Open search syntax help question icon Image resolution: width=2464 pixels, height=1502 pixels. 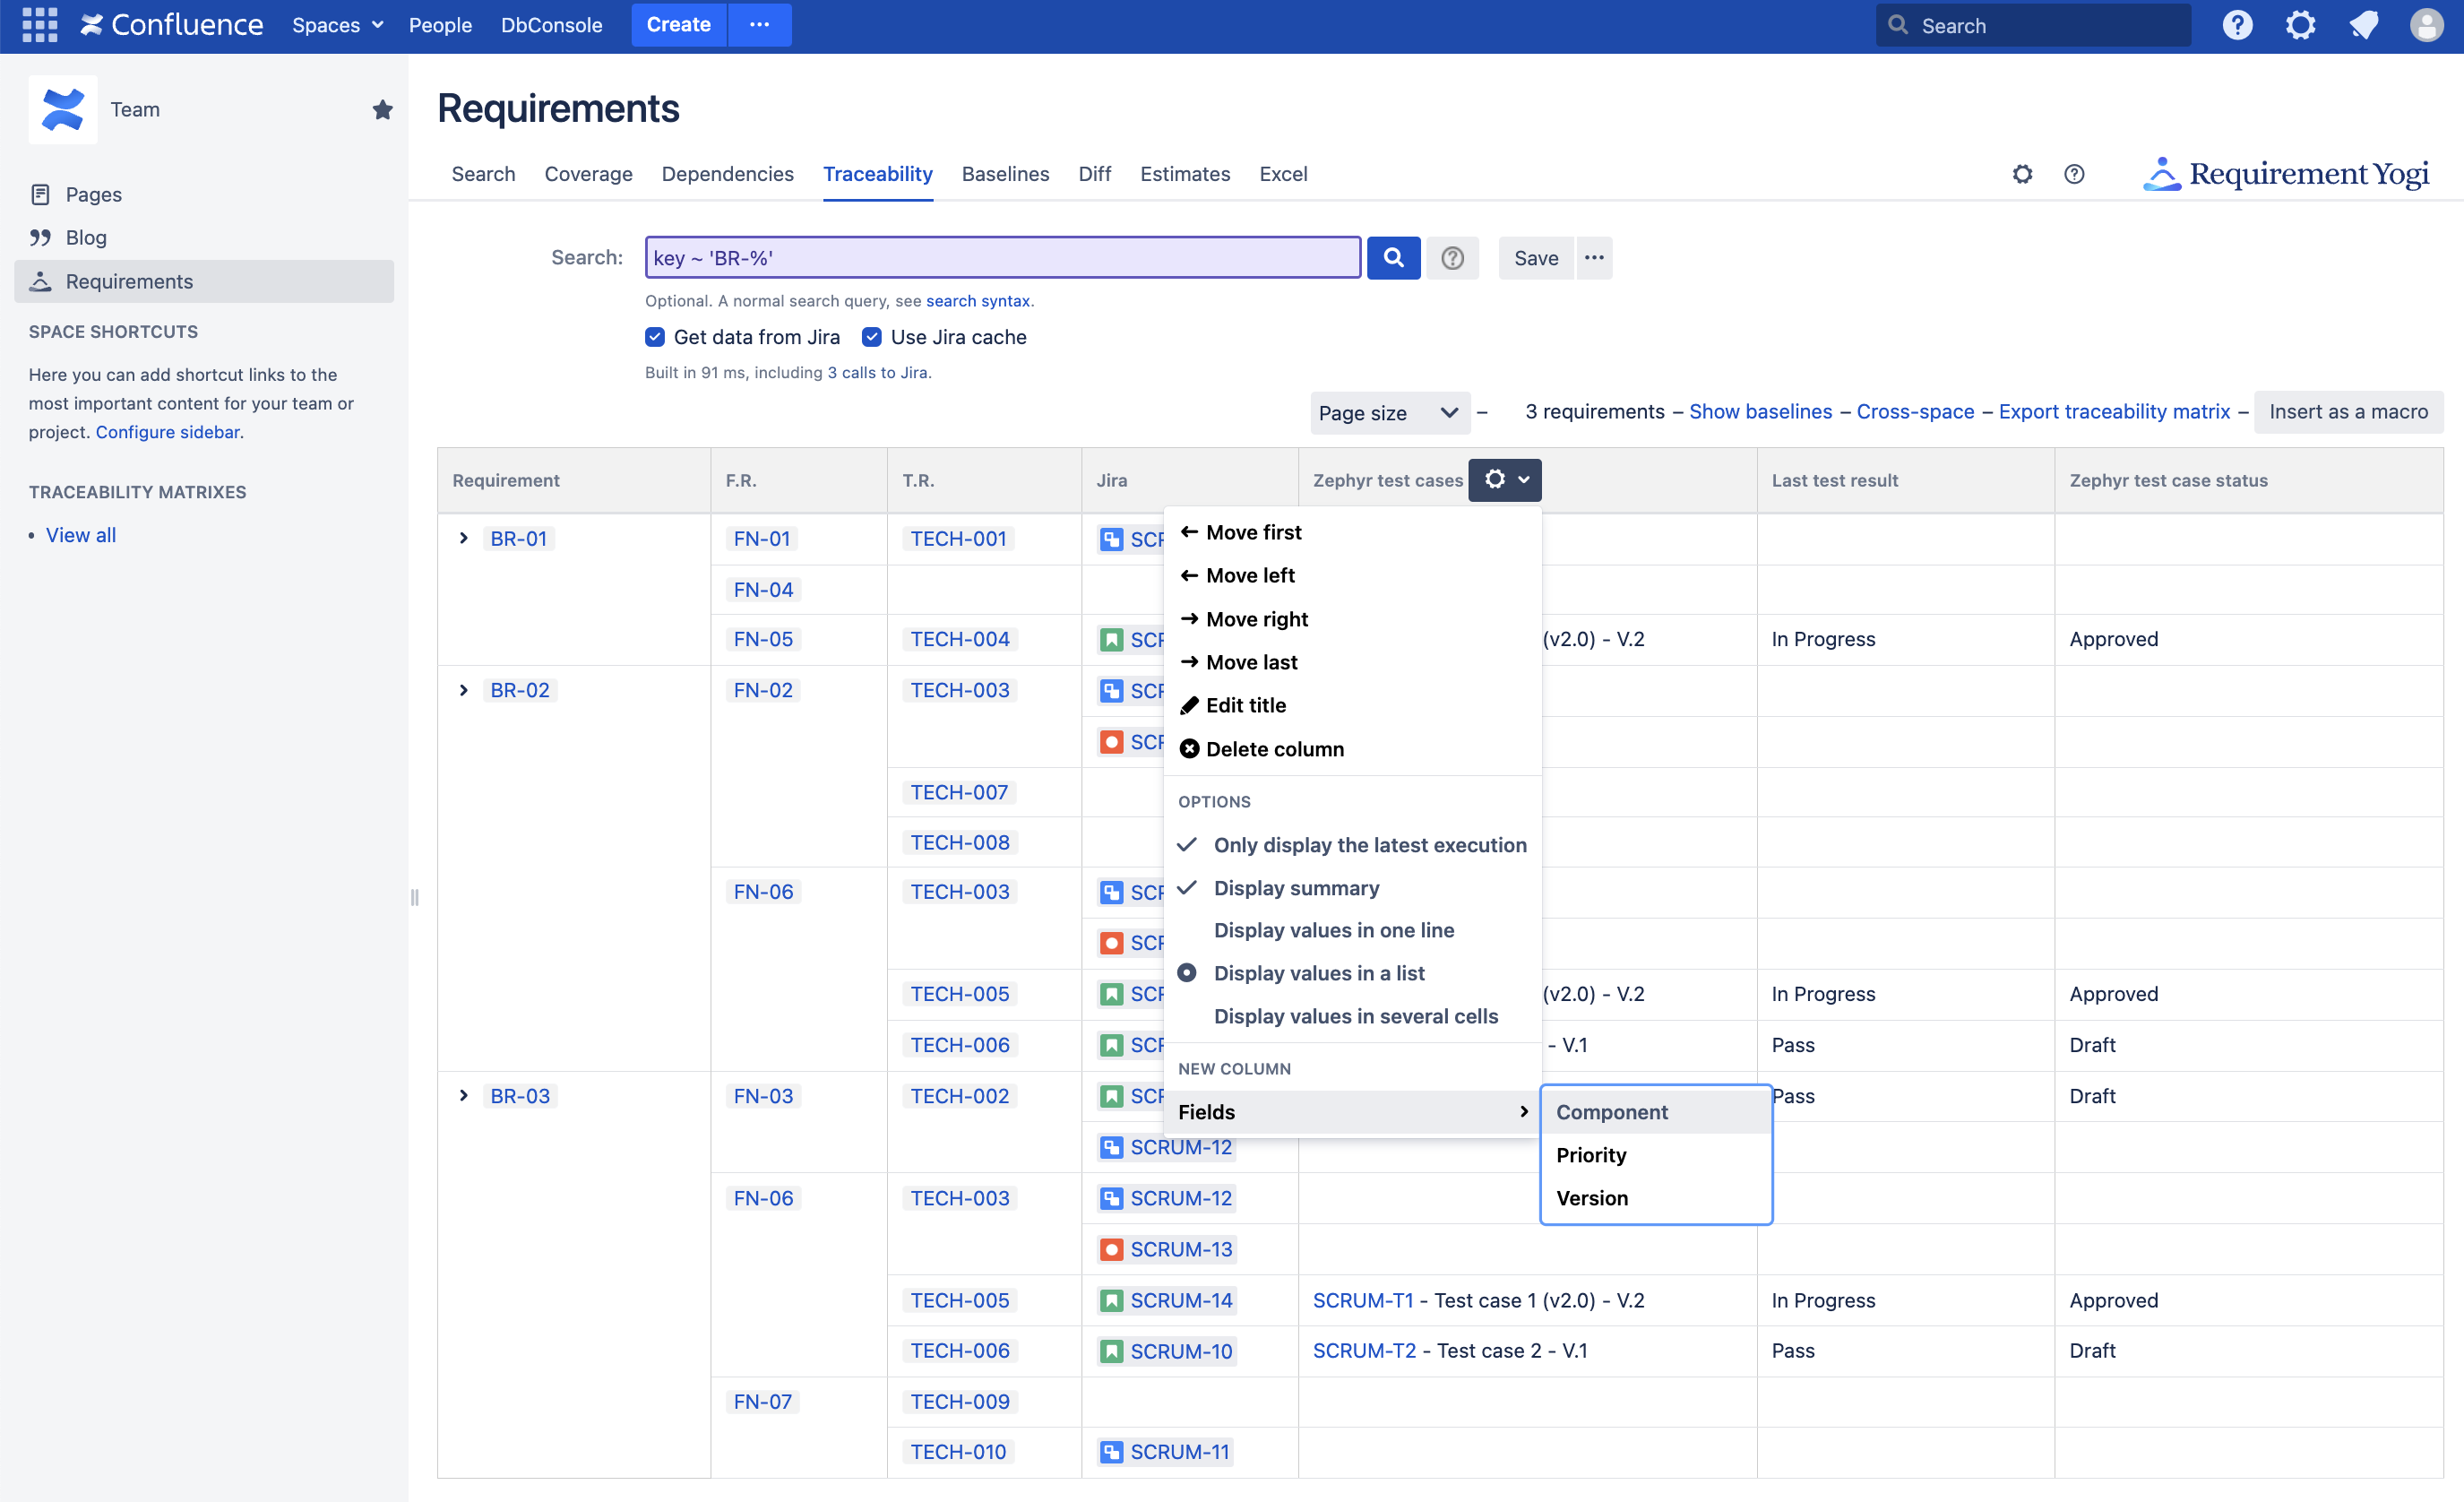[1452, 258]
